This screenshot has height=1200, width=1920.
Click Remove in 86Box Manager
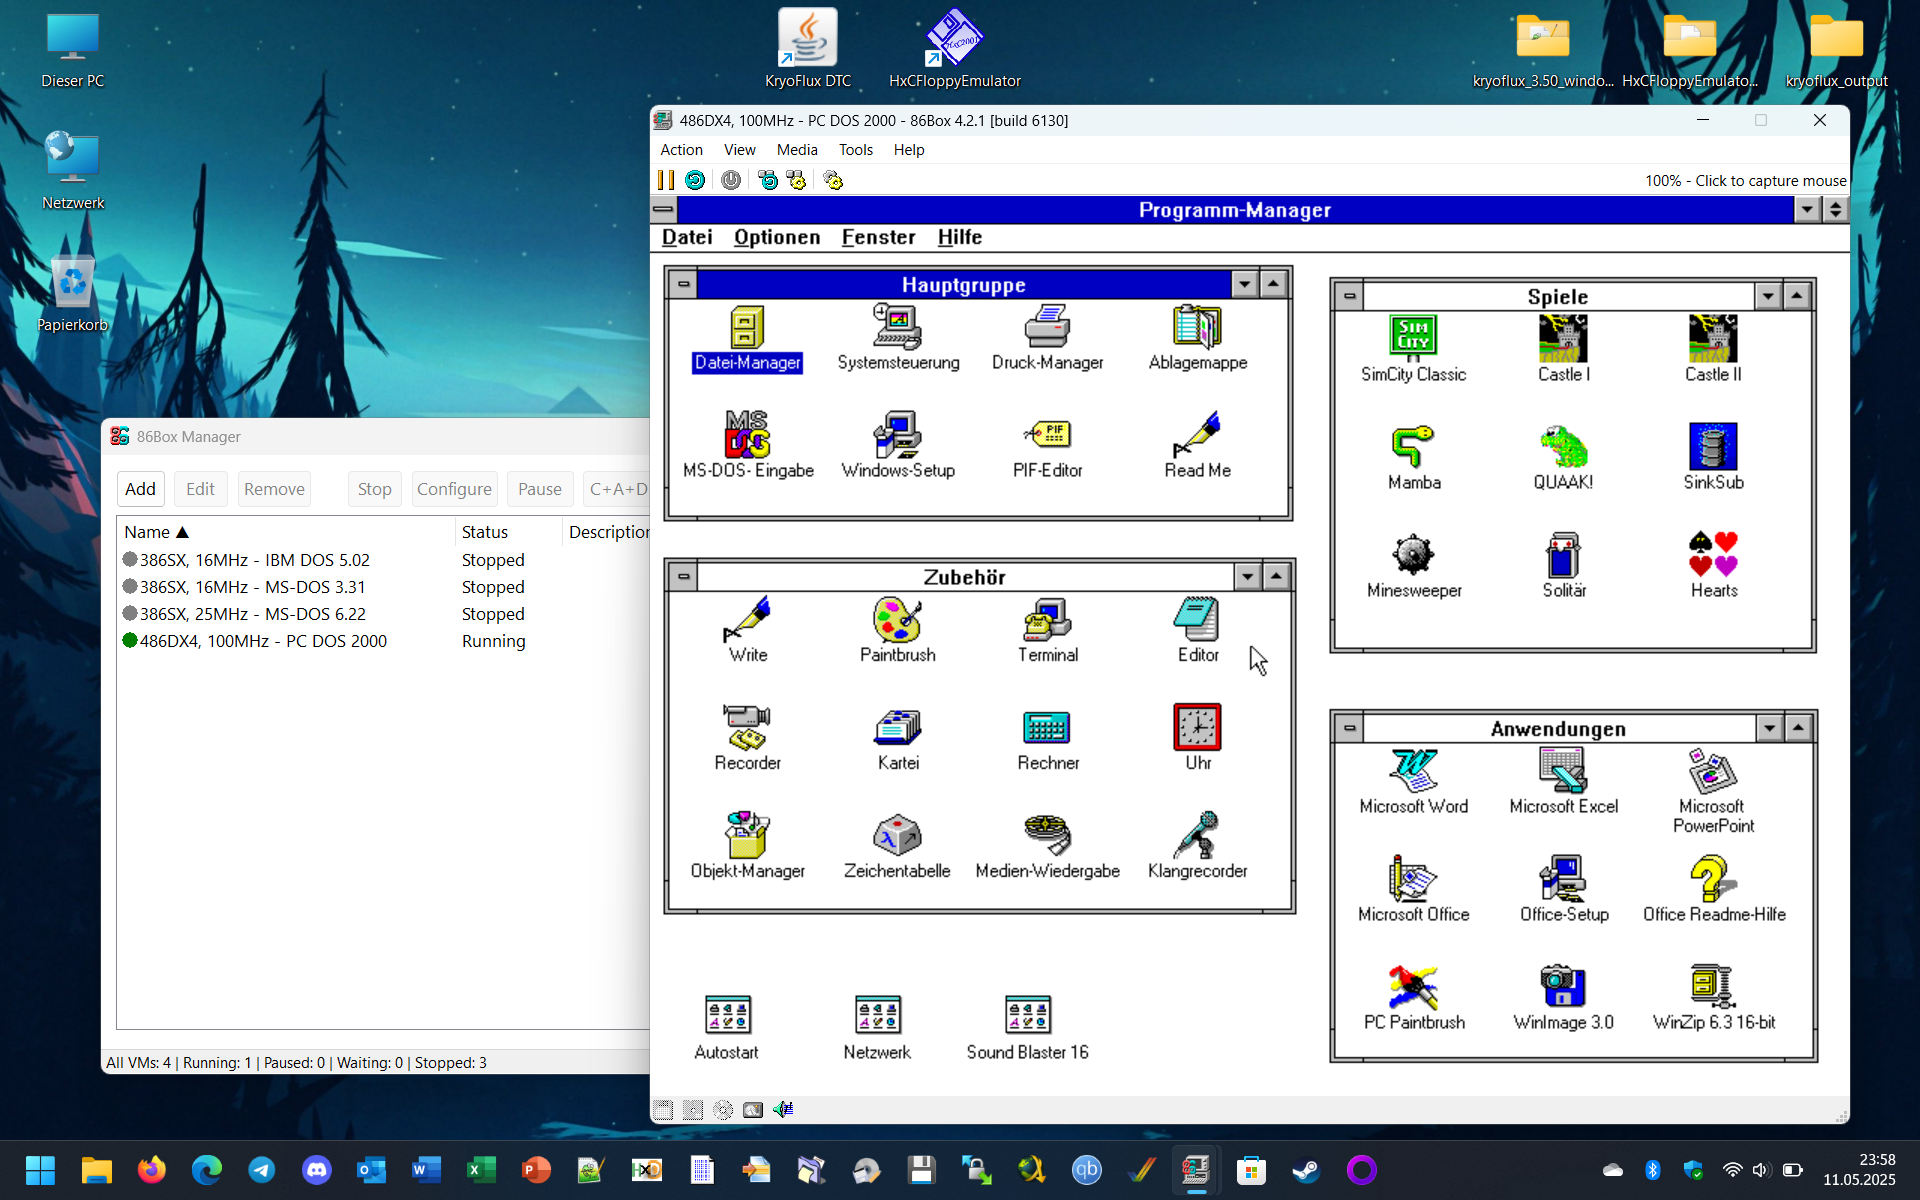pyautogui.click(x=274, y=489)
